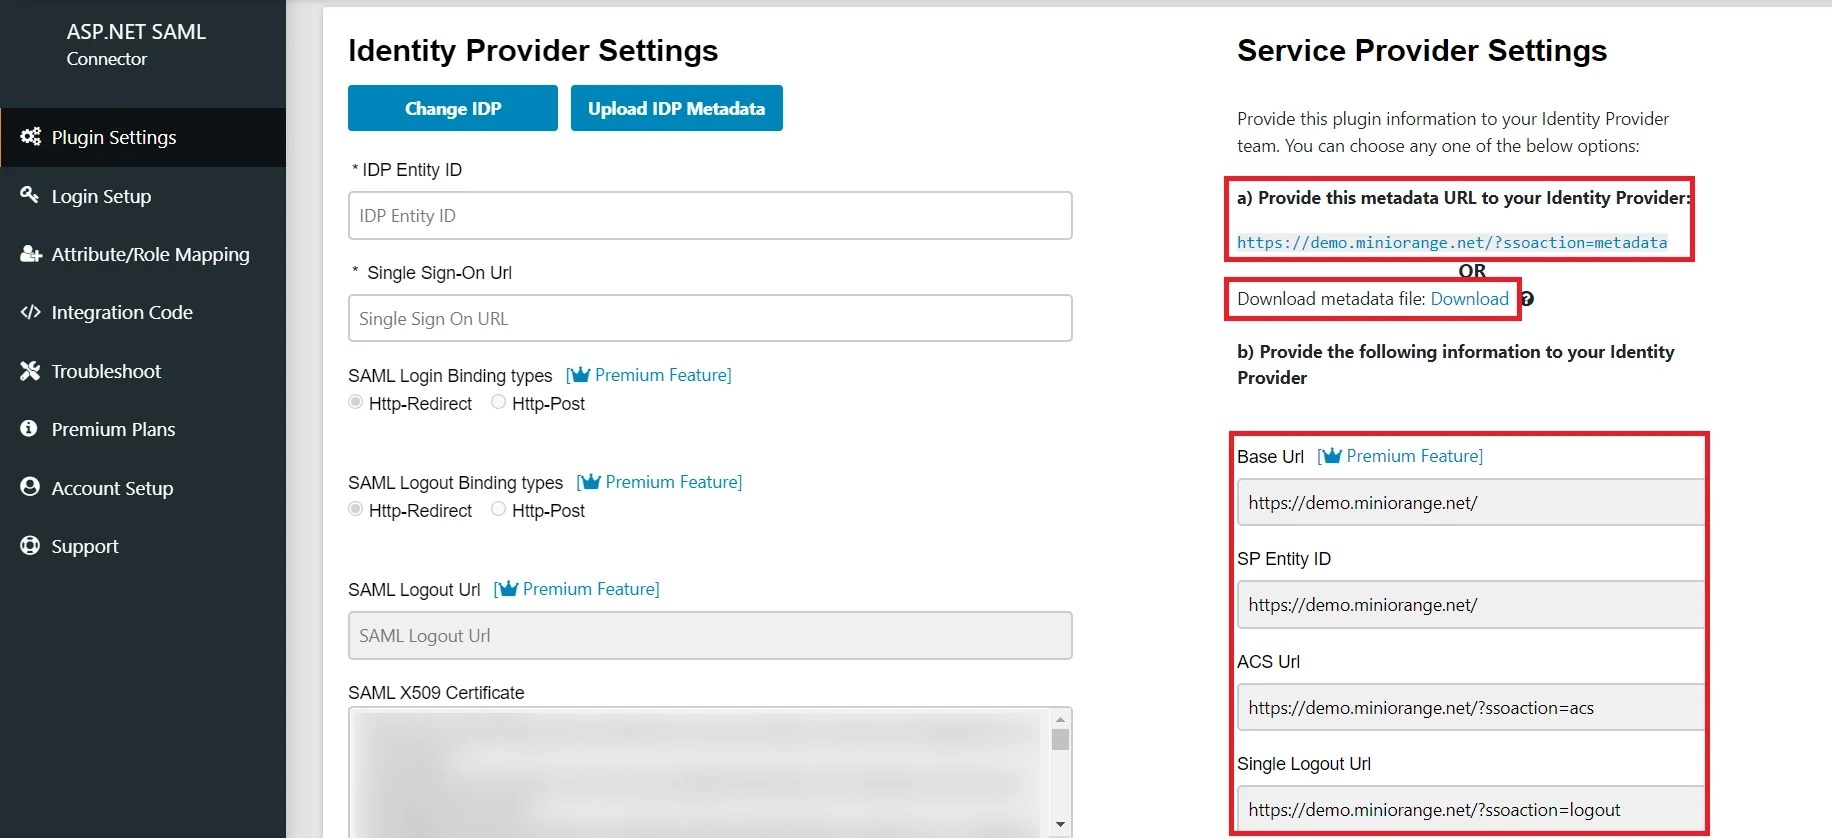This screenshot has width=1832, height=838.
Task: Click the certificate box scrollbar thumb
Action: click(x=1060, y=740)
